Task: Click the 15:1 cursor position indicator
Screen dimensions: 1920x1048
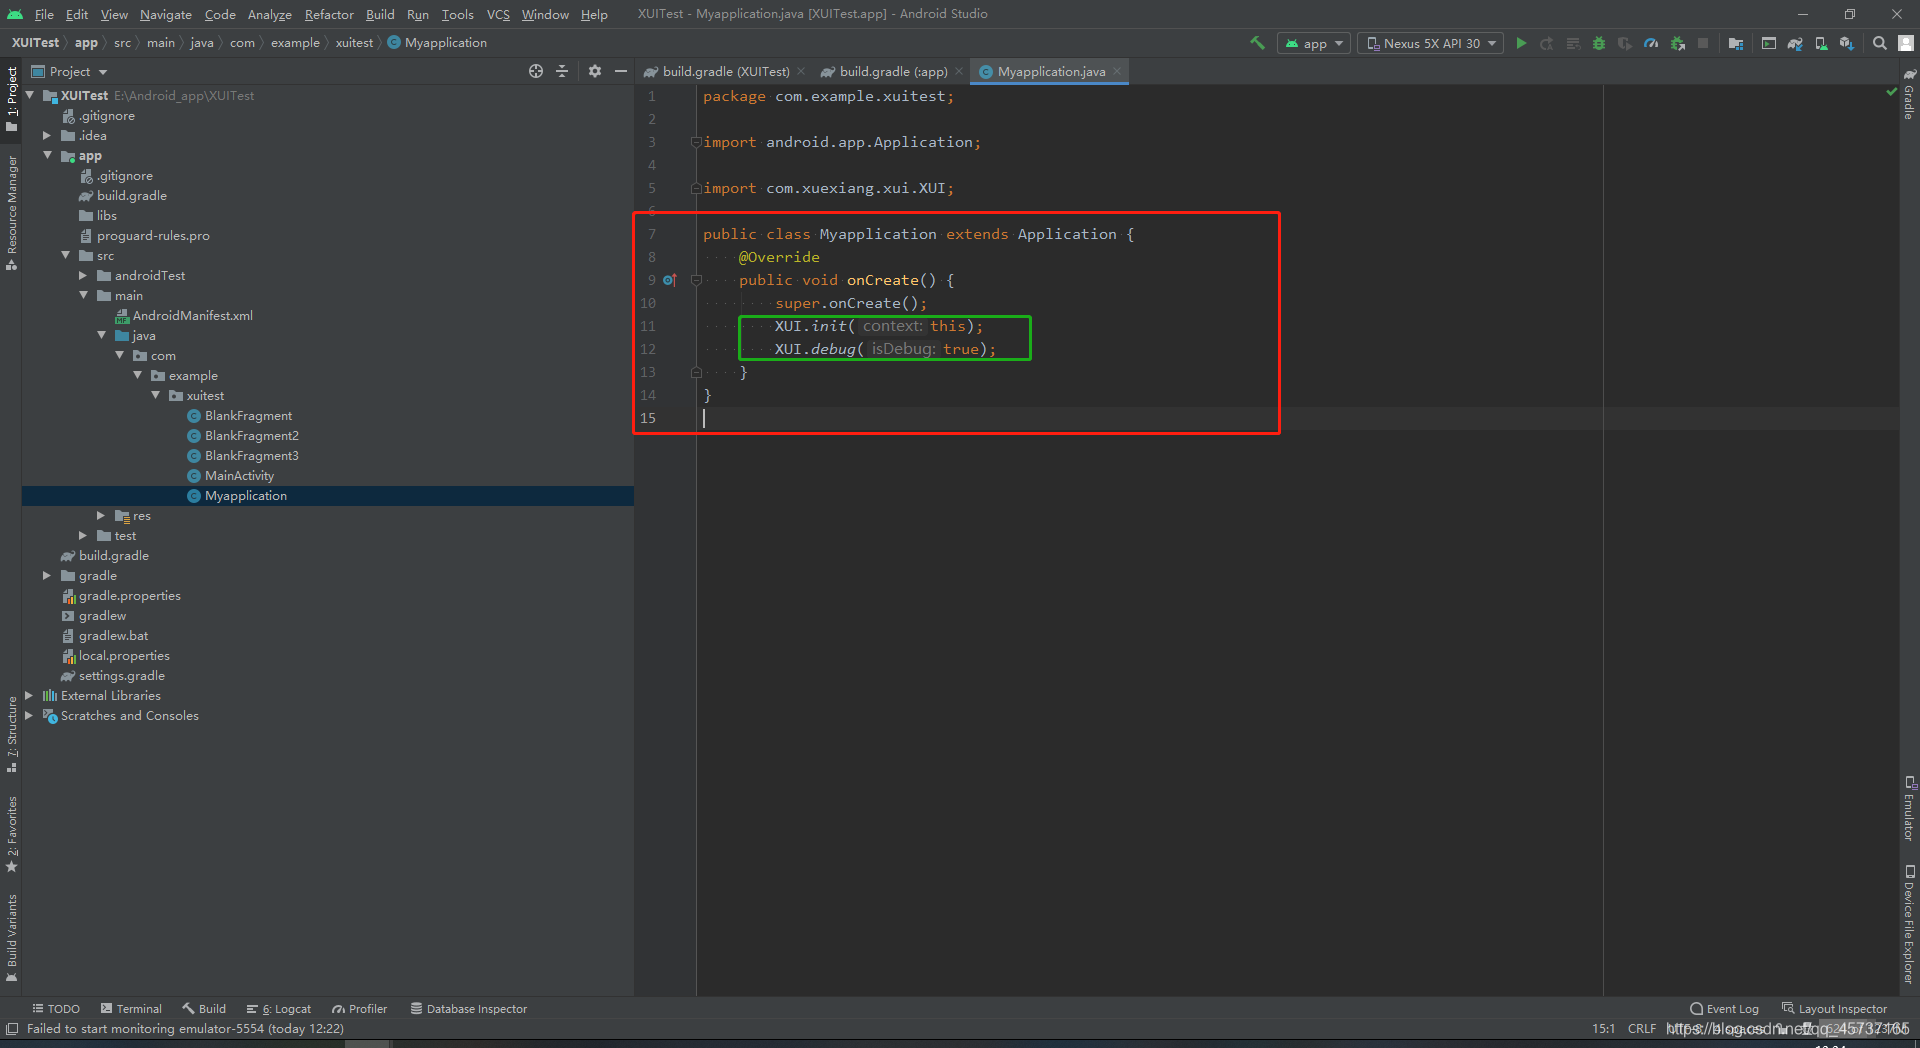Action: click(1603, 1029)
